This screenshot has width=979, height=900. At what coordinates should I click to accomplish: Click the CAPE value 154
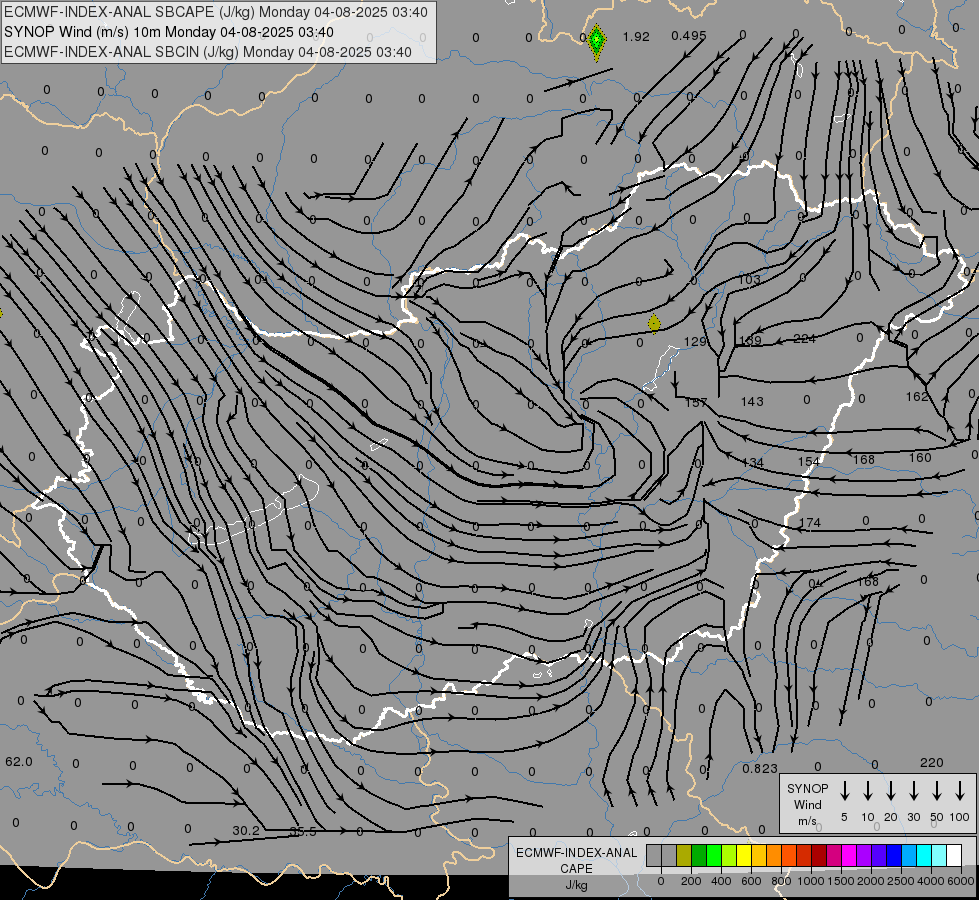[809, 461]
